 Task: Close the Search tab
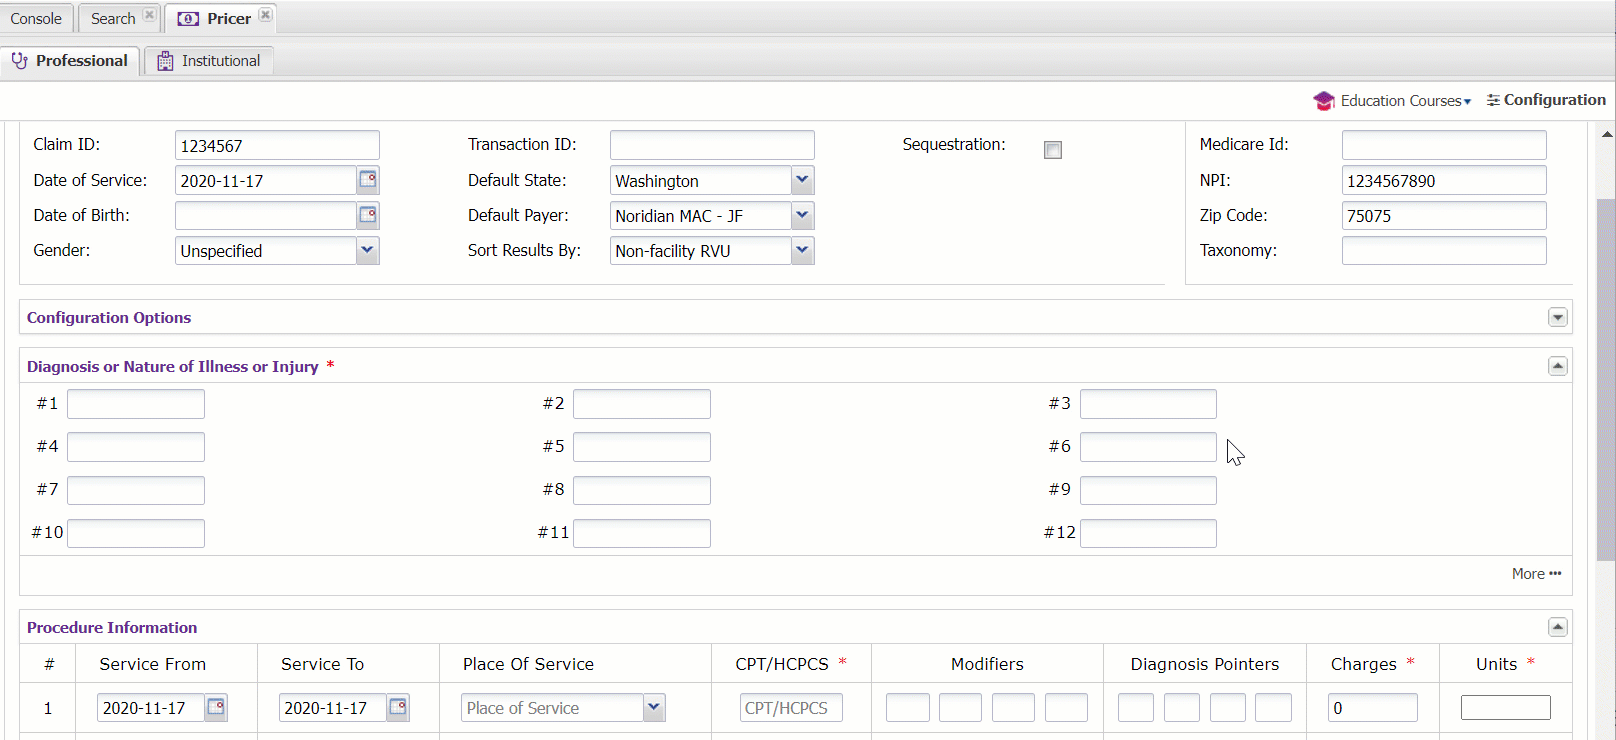149,15
